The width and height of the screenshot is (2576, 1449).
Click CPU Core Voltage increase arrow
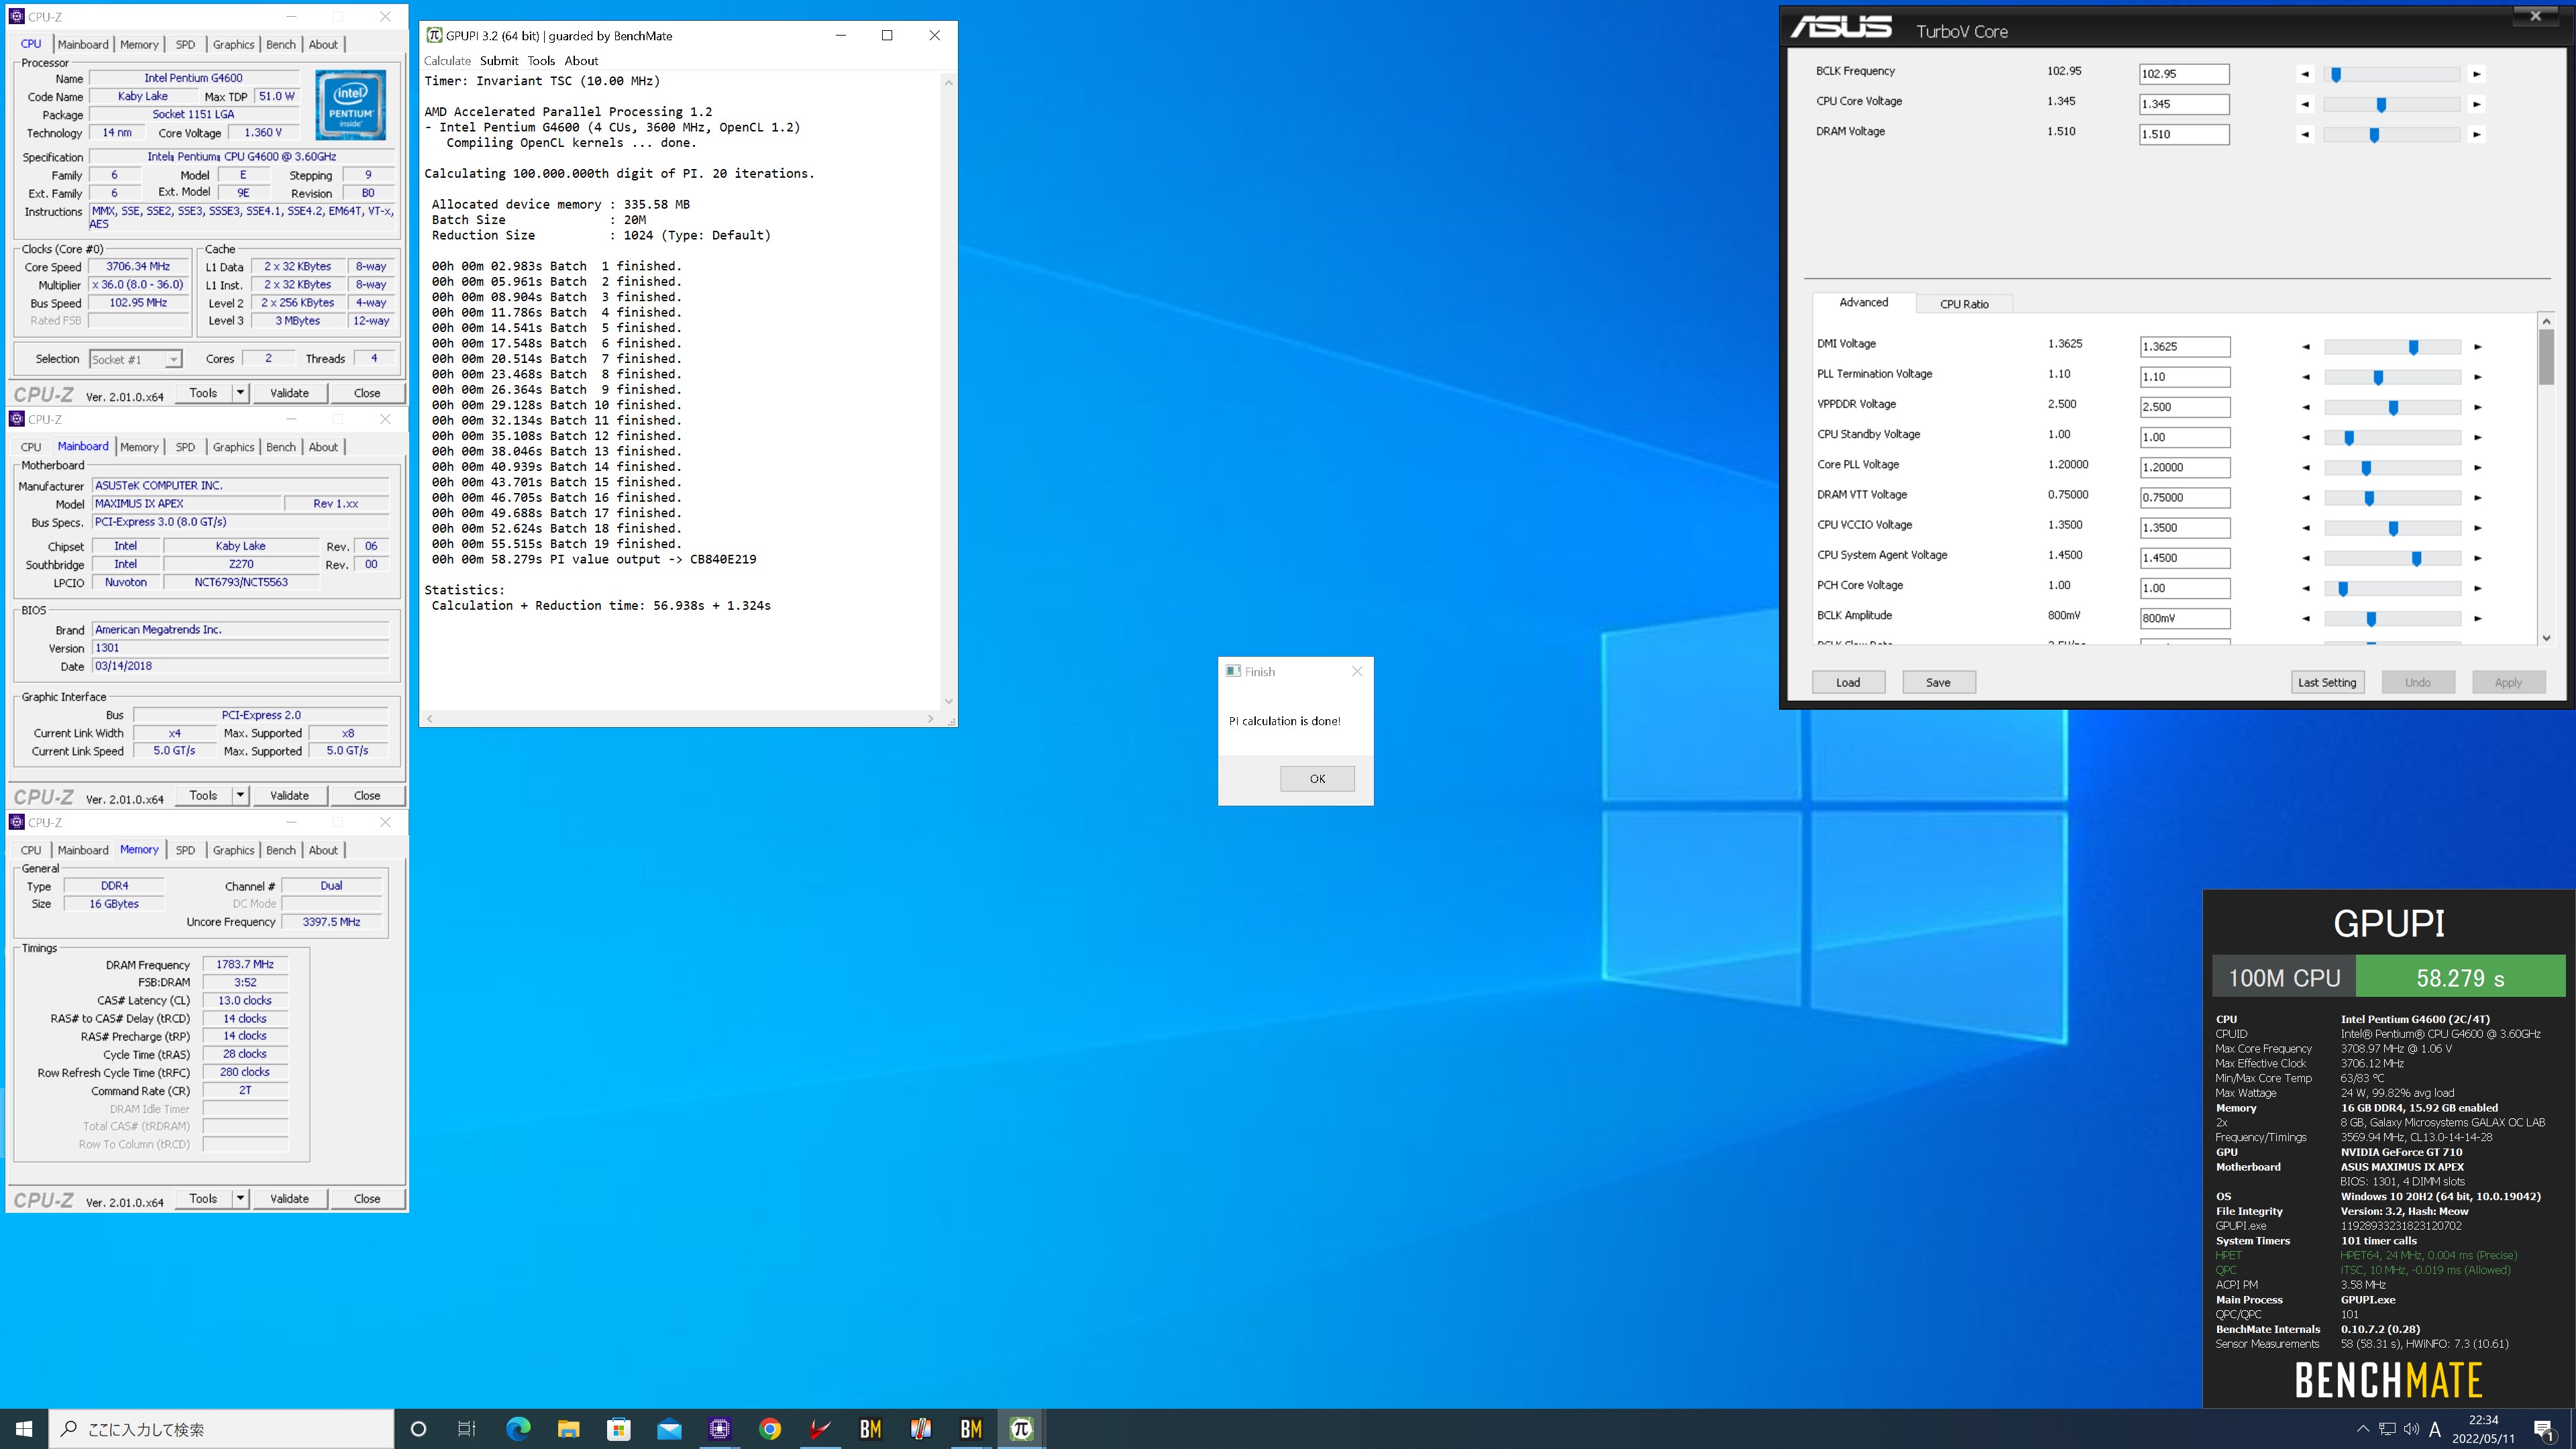(x=2476, y=104)
